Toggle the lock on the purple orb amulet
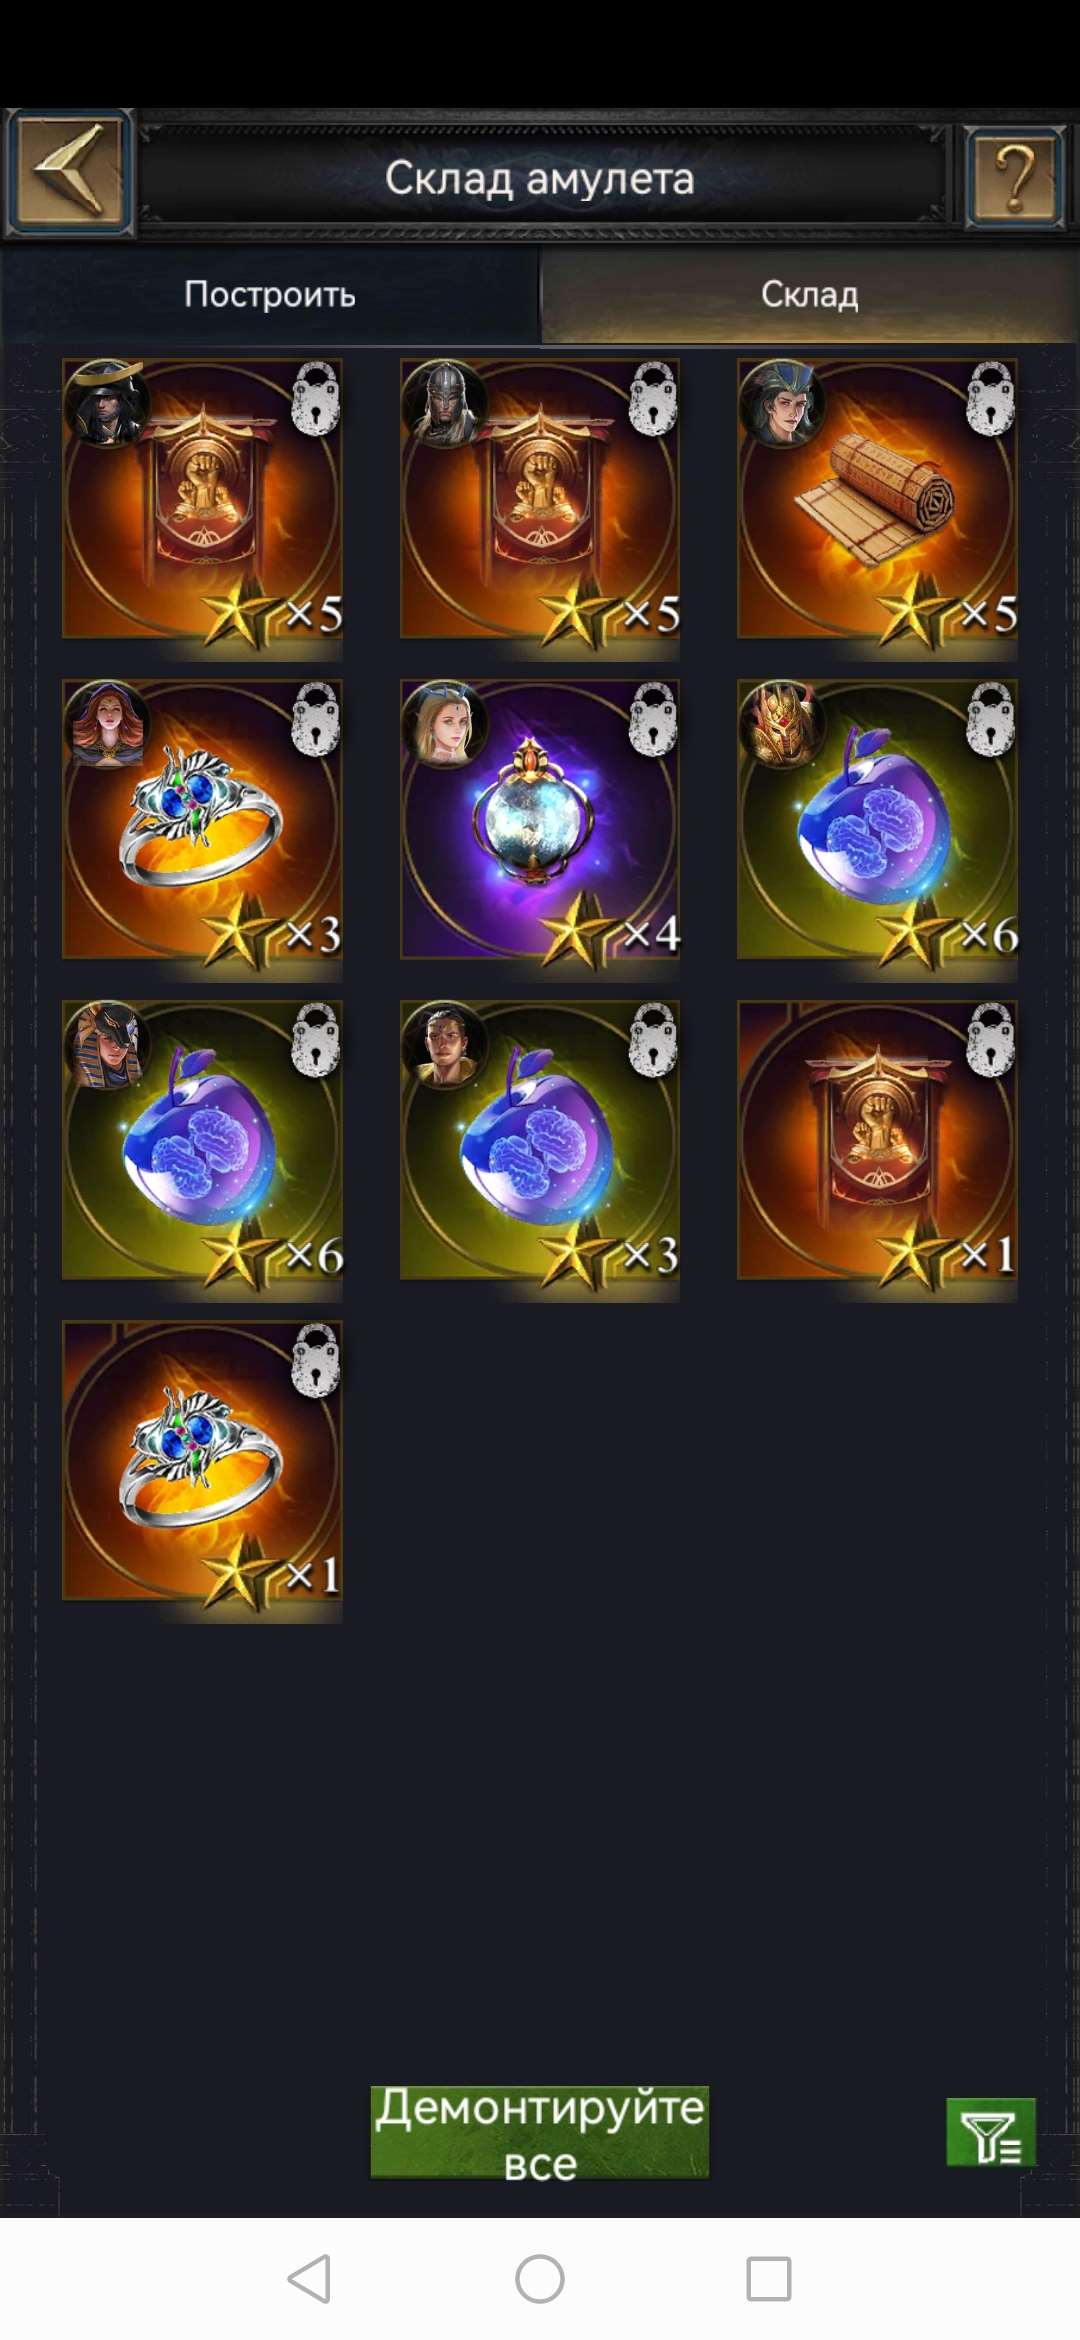Viewport: 1080px width, 2340px height. click(653, 720)
